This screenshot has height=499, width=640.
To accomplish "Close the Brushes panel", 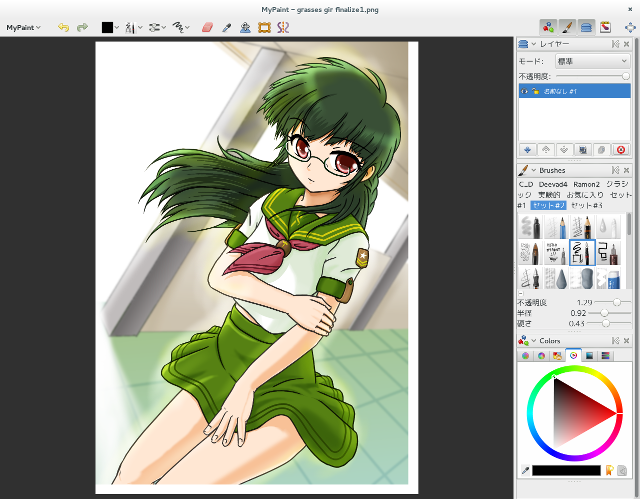I will click(x=627, y=170).
